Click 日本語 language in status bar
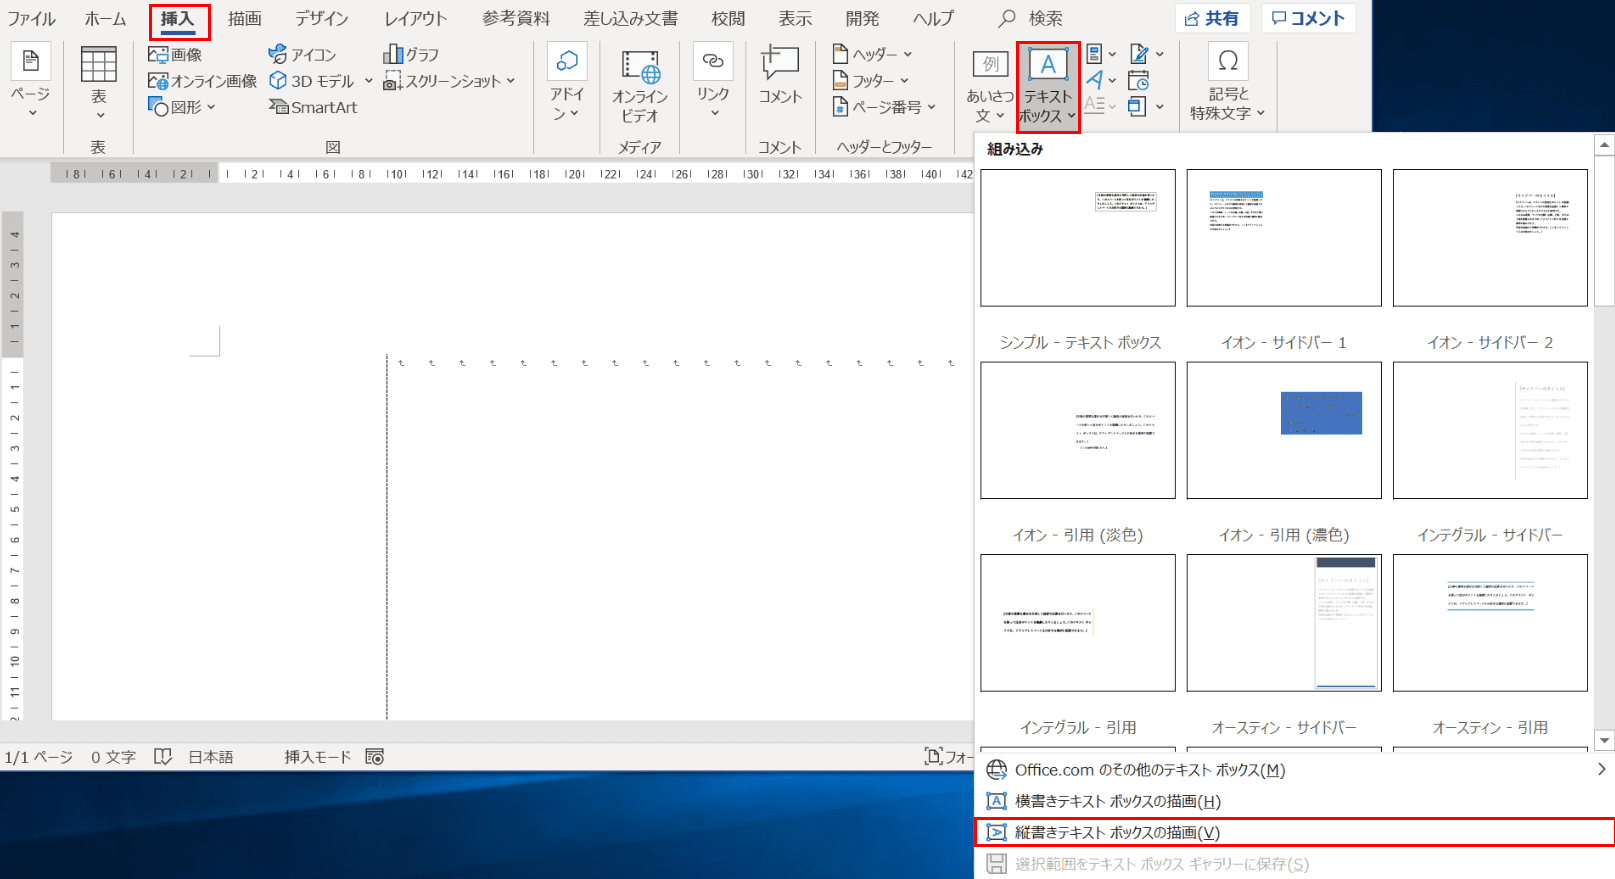This screenshot has width=1615, height=879. (211, 757)
